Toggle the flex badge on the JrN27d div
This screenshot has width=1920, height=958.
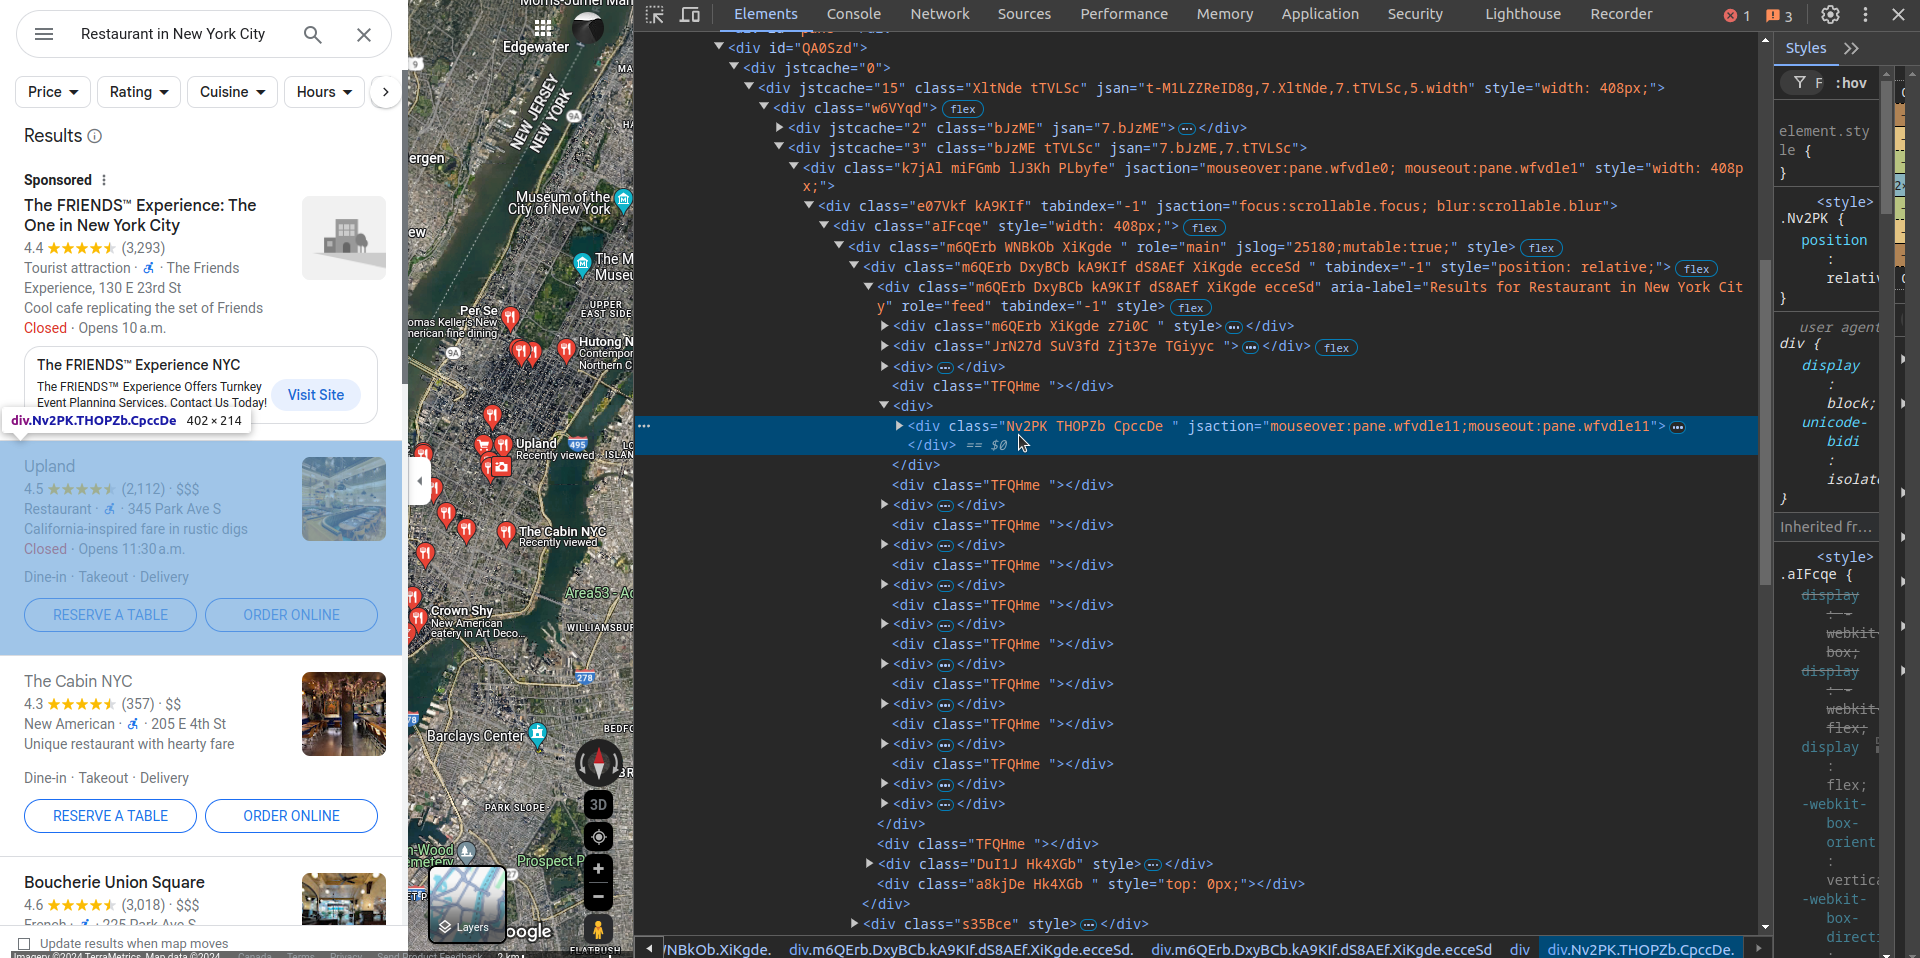[x=1337, y=348]
